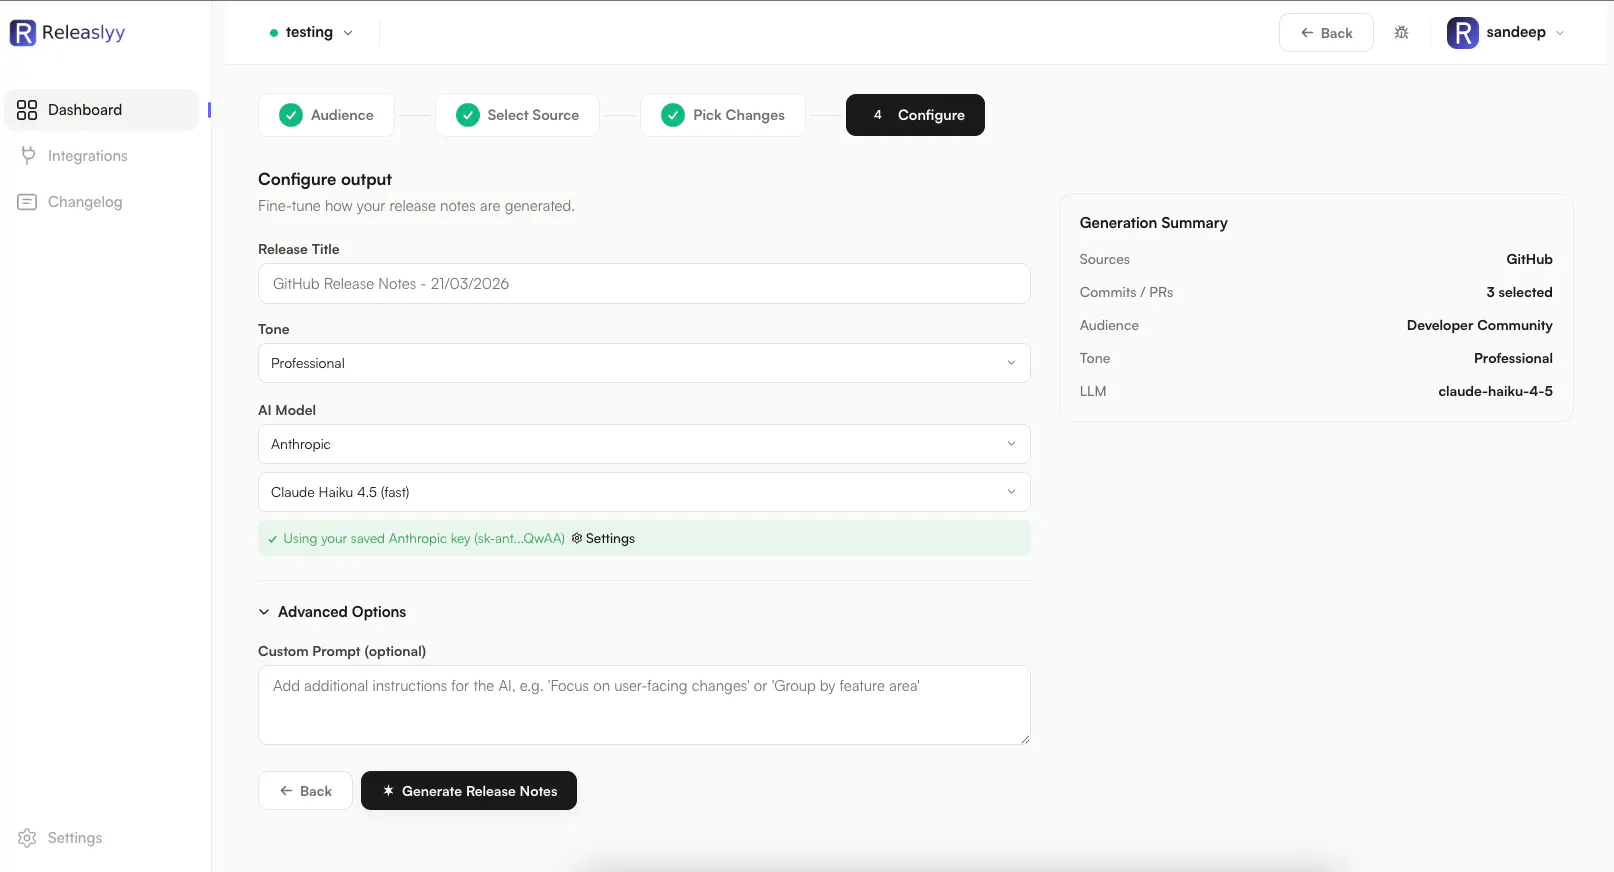Click the sandeep avatar icon
Screen dimensions: 1614x872
coord(1462,33)
